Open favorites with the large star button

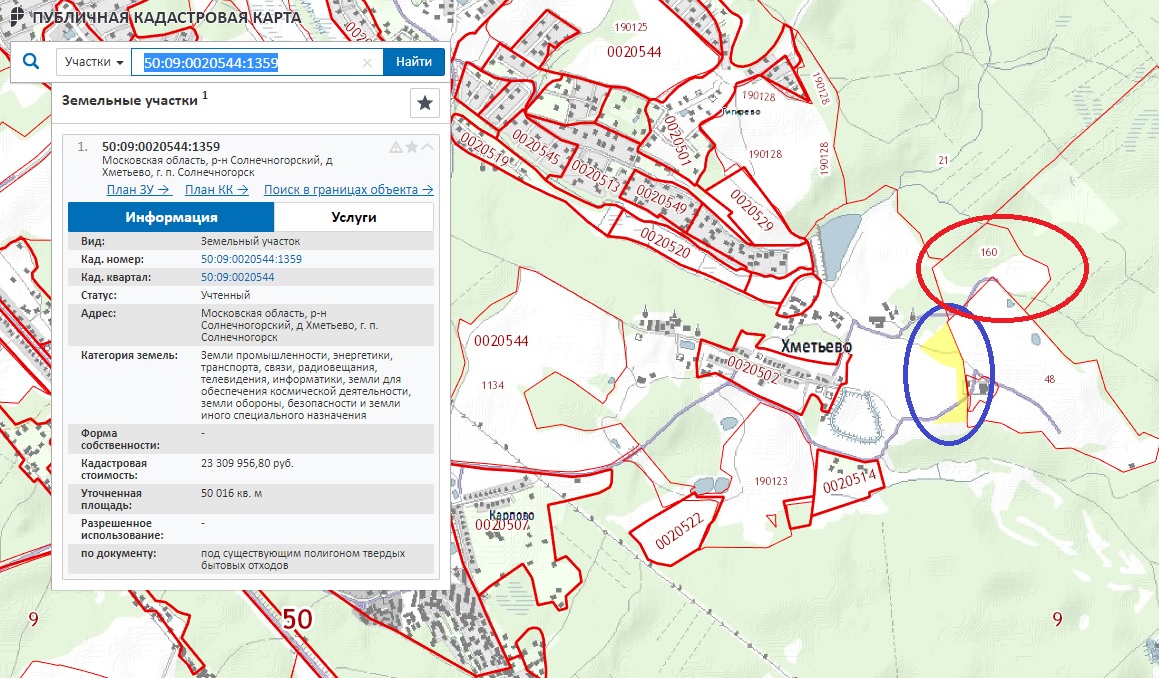tap(425, 102)
